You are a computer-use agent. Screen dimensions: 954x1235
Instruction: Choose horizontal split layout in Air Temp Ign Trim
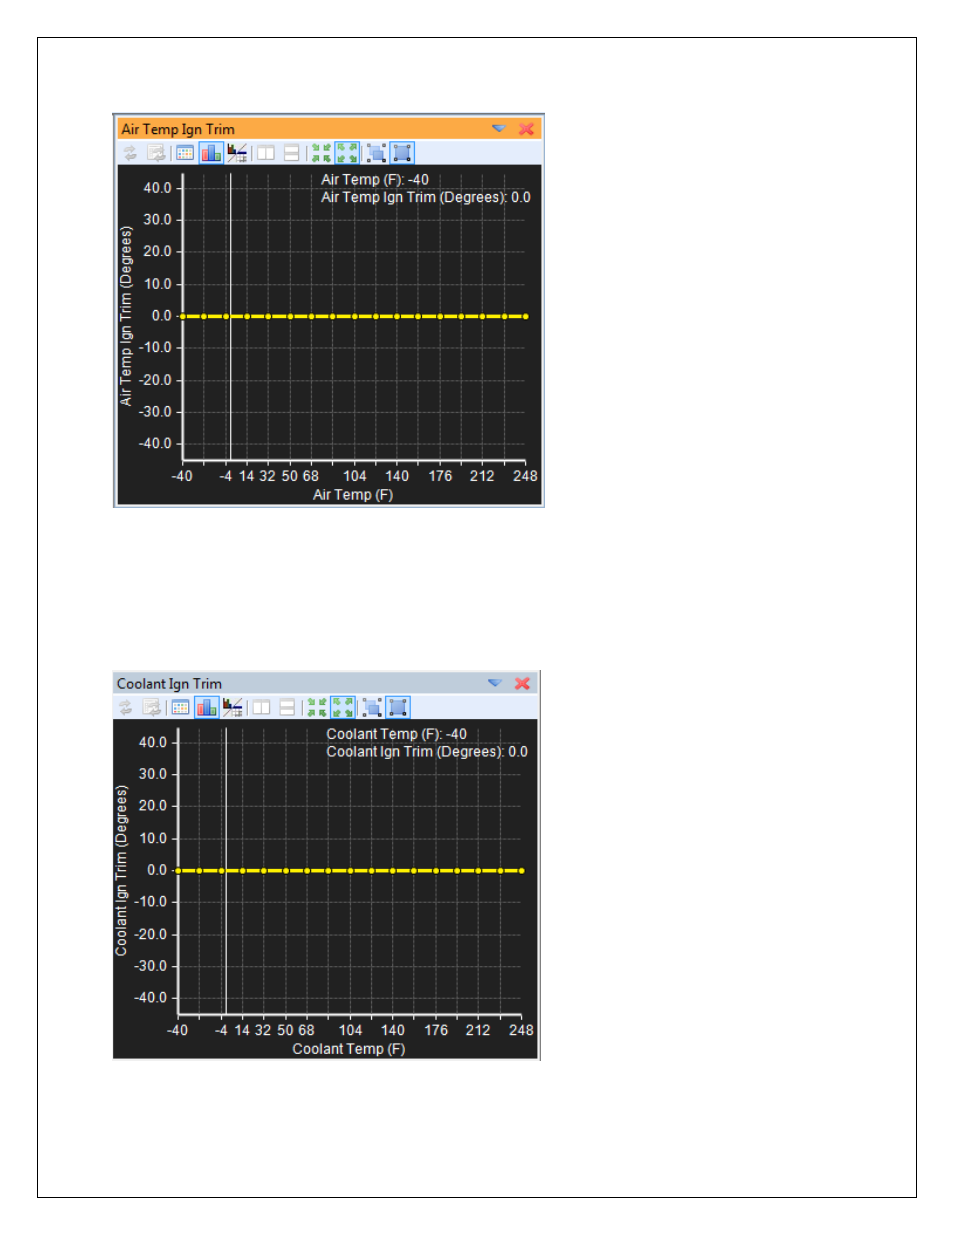point(292,153)
